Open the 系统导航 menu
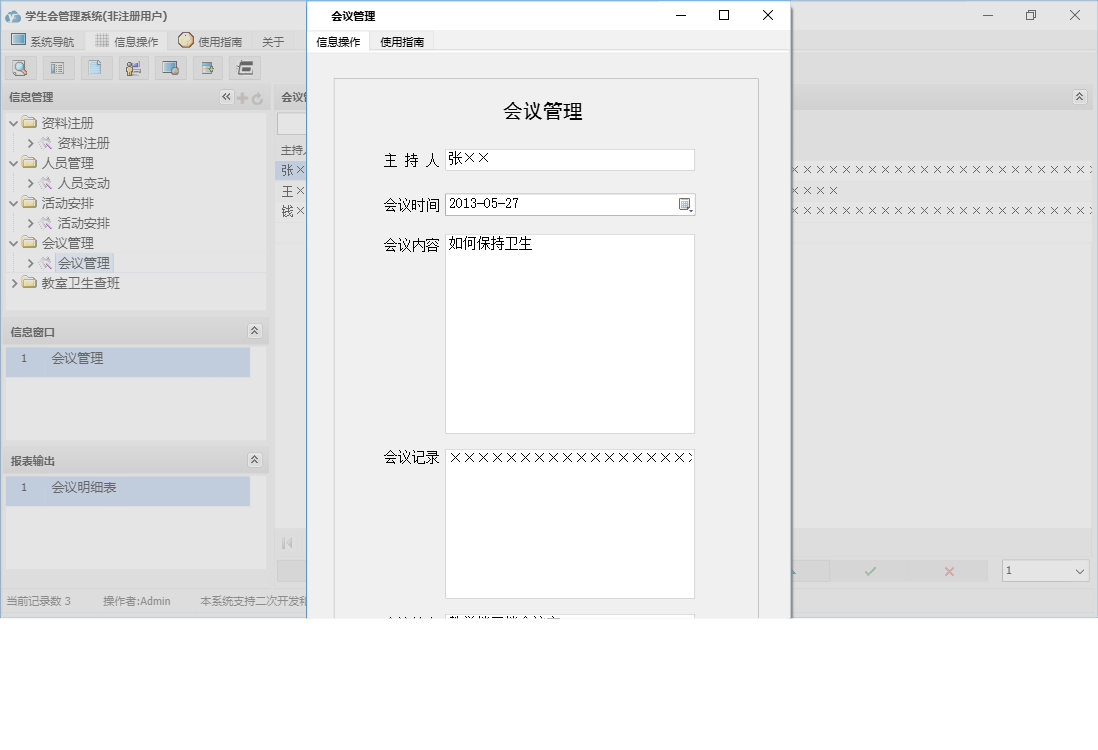This screenshot has height=750, width=1098. click(50, 41)
